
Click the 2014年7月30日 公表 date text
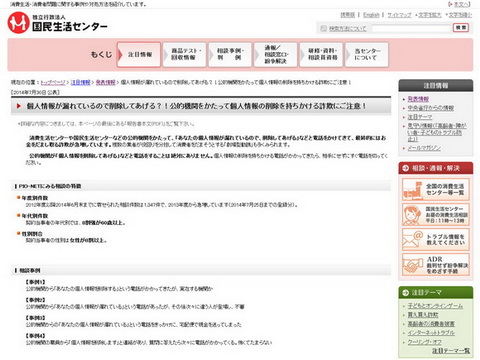pos(35,92)
